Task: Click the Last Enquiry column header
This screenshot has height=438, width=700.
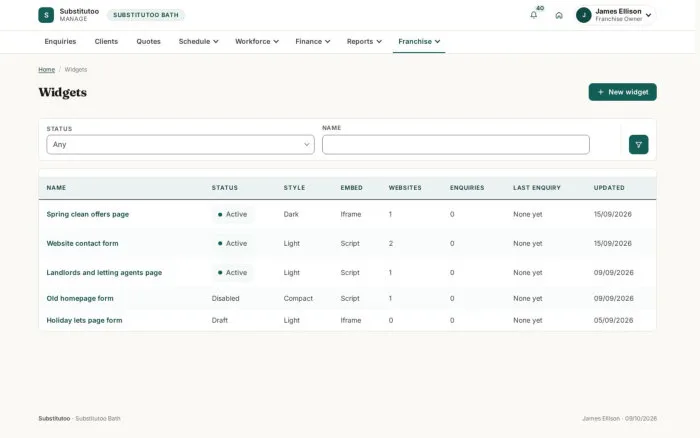Action: [537, 188]
